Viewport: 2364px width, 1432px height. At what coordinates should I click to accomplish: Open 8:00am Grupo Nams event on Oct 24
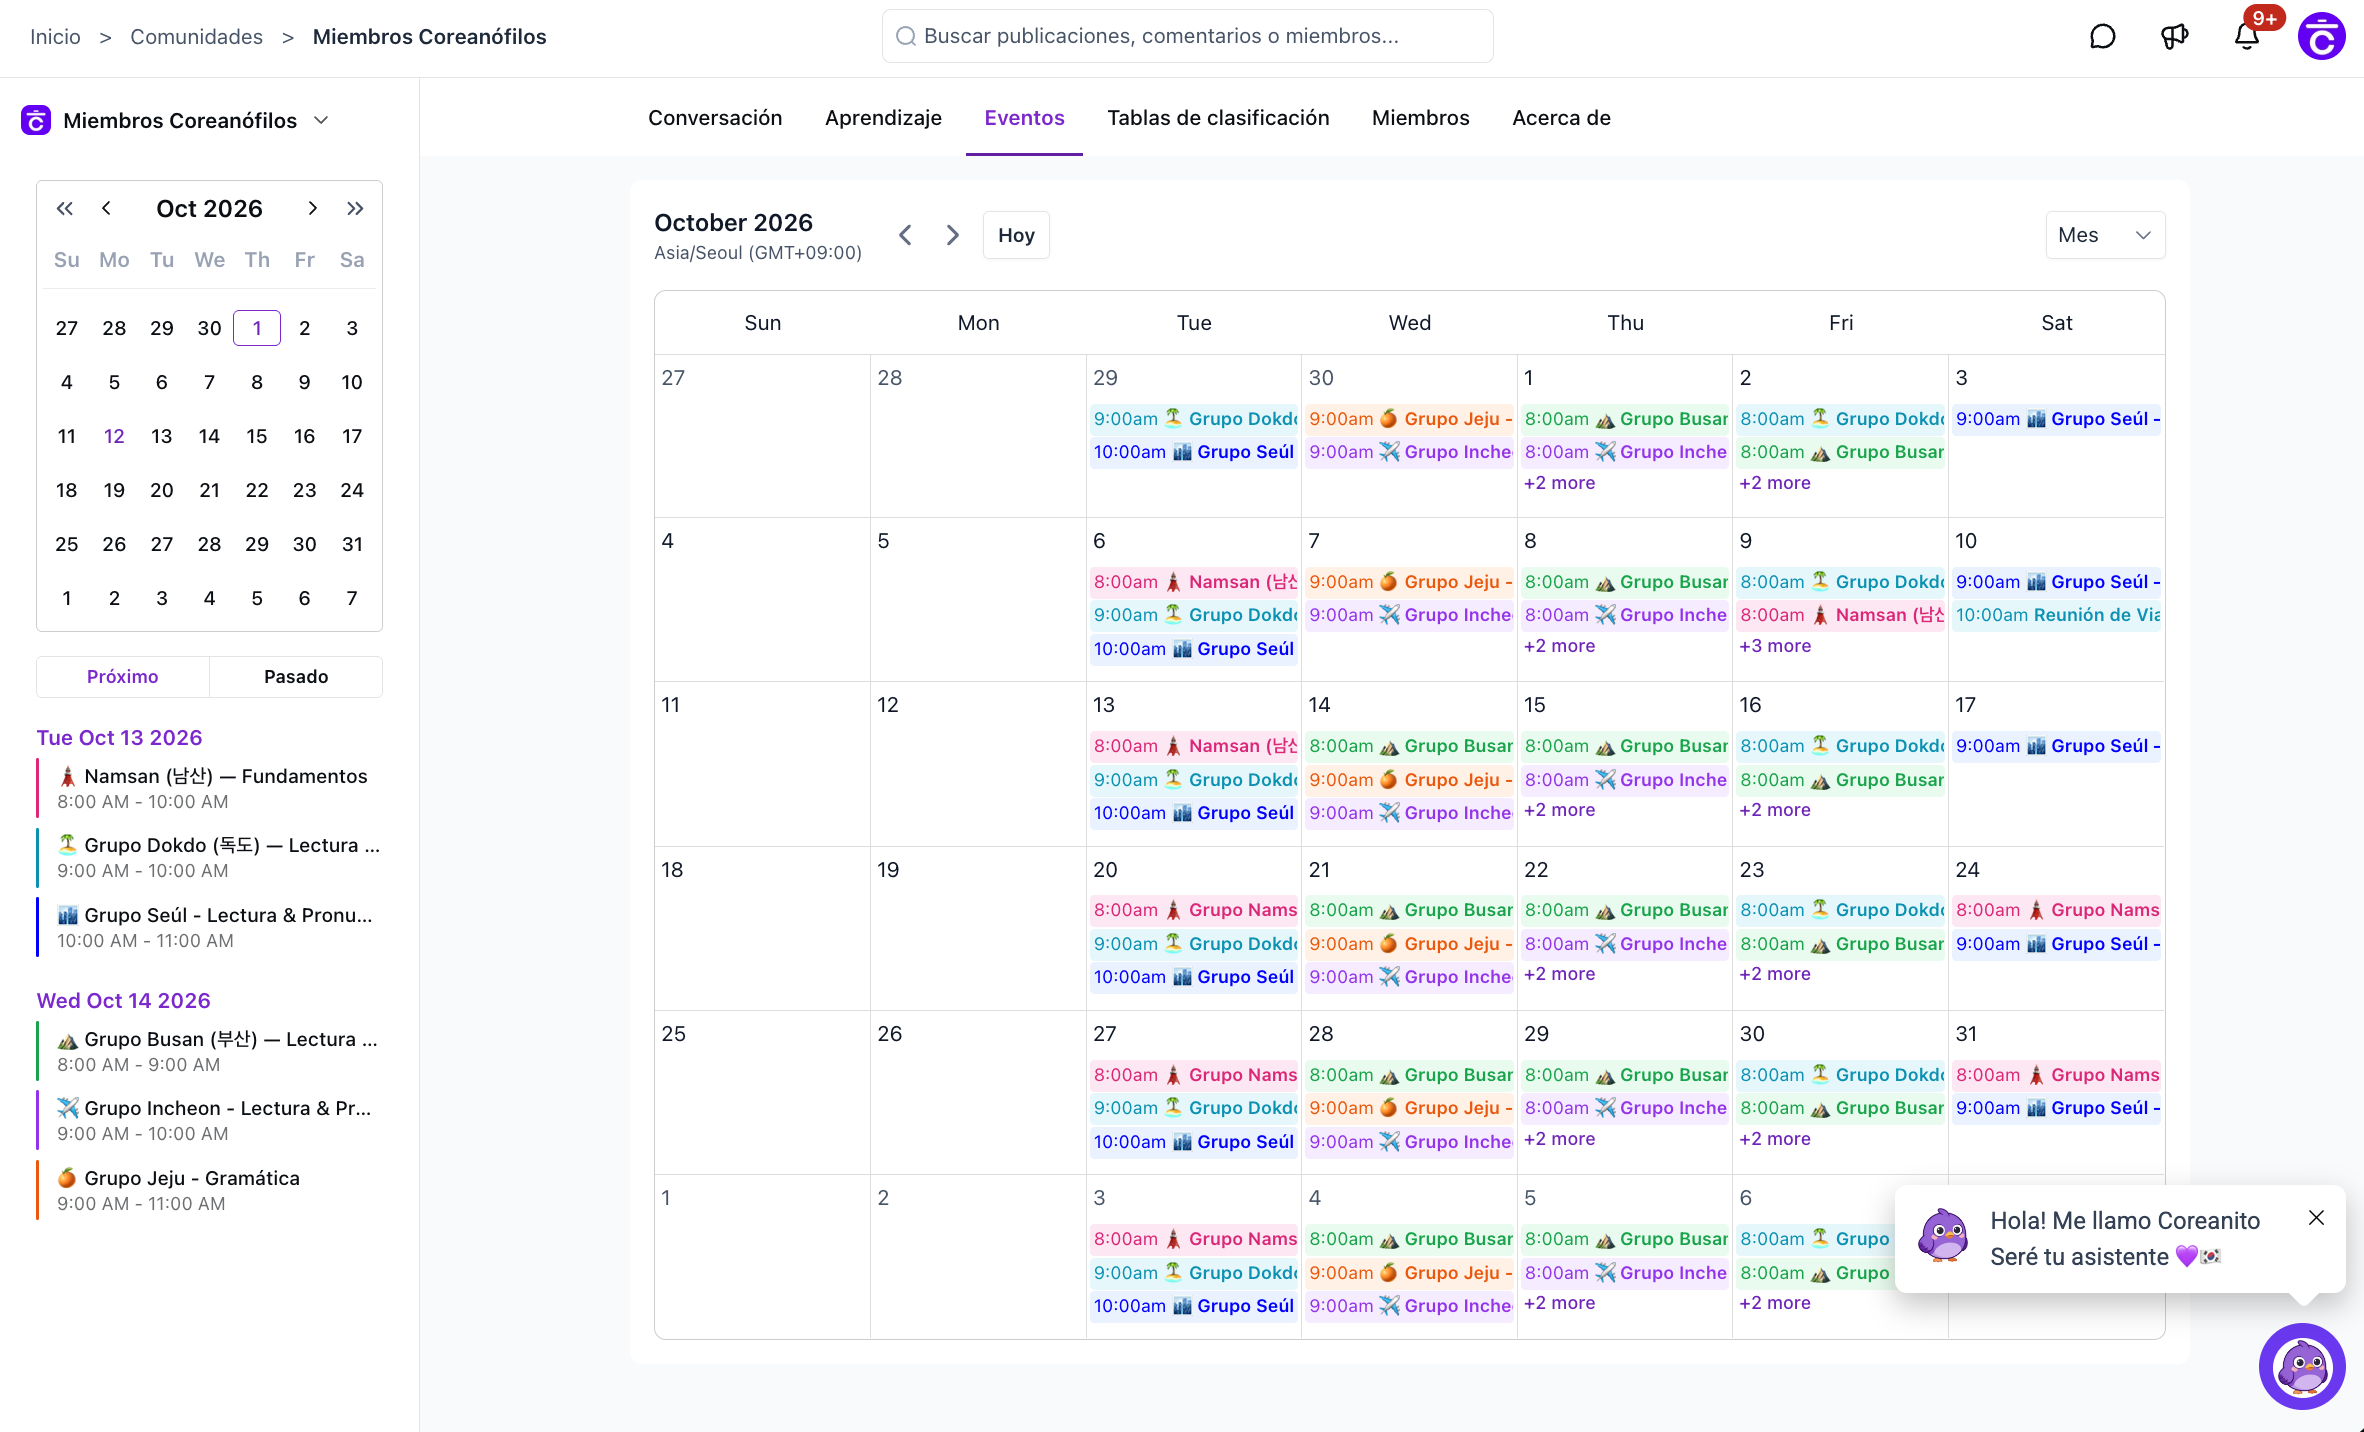[x=2057, y=910]
